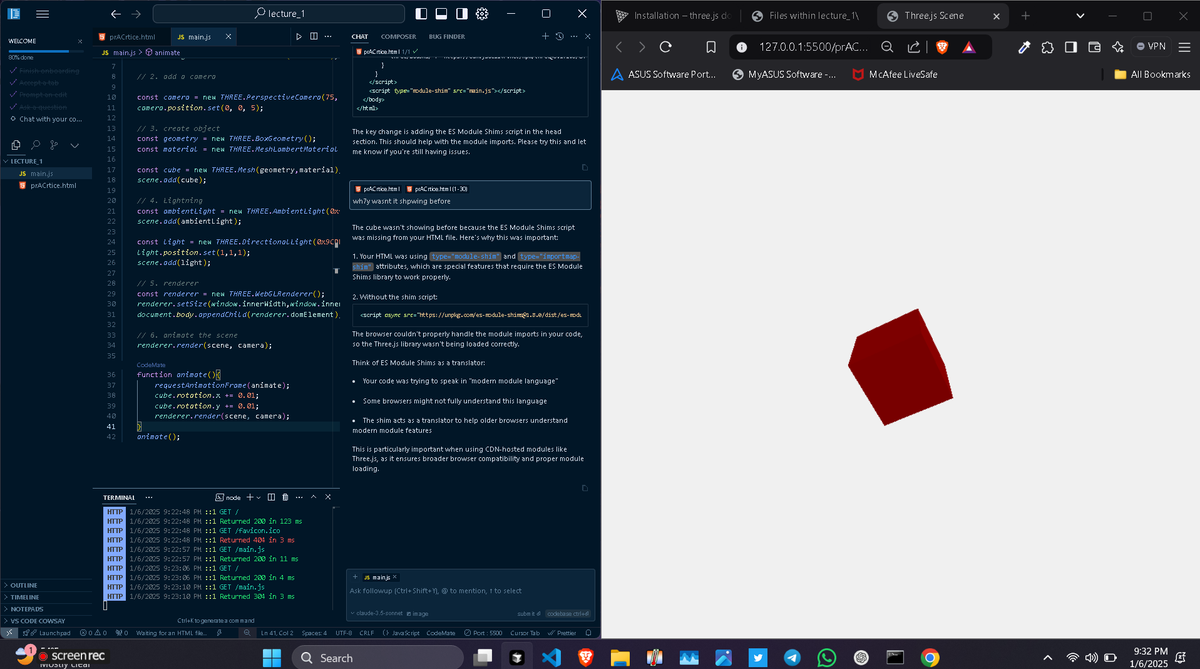Viewport: 1200px width, 669px height.
Task: Kill terminal with trash icon
Action: [x=285, y=497]
